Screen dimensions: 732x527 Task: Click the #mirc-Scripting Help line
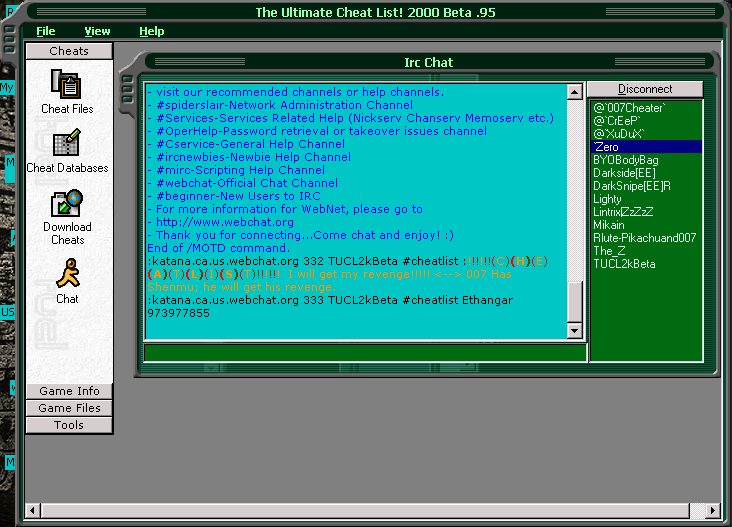[x=236, y=170]
